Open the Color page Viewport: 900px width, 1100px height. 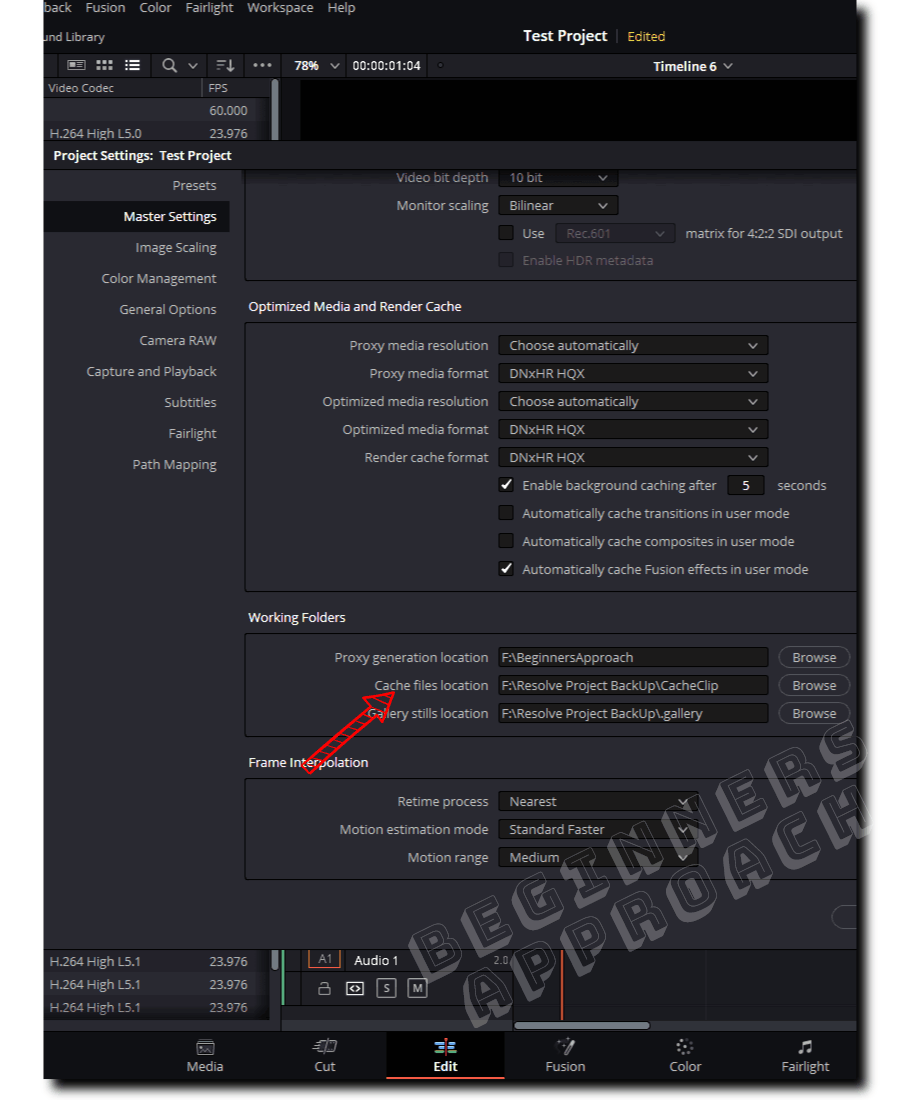tap(685, 1056)
